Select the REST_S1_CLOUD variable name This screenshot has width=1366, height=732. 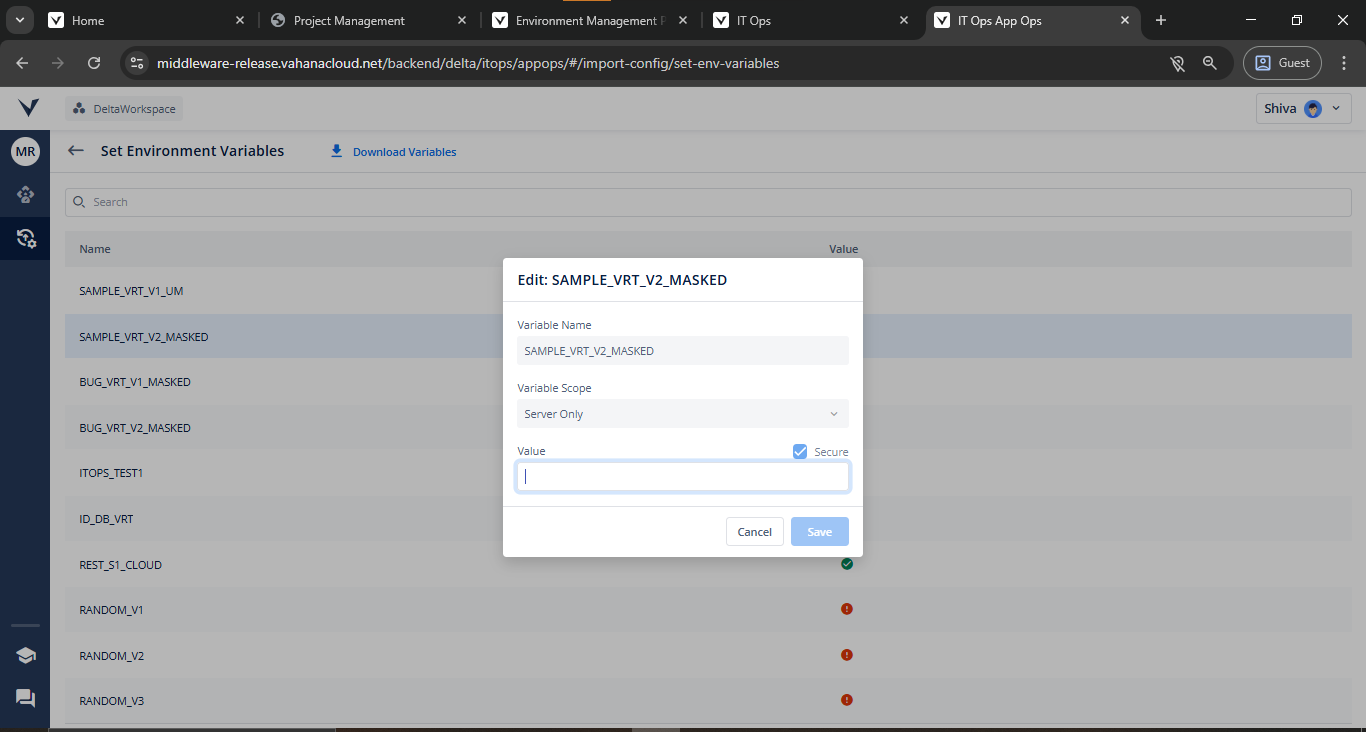(x=120, y=565)
